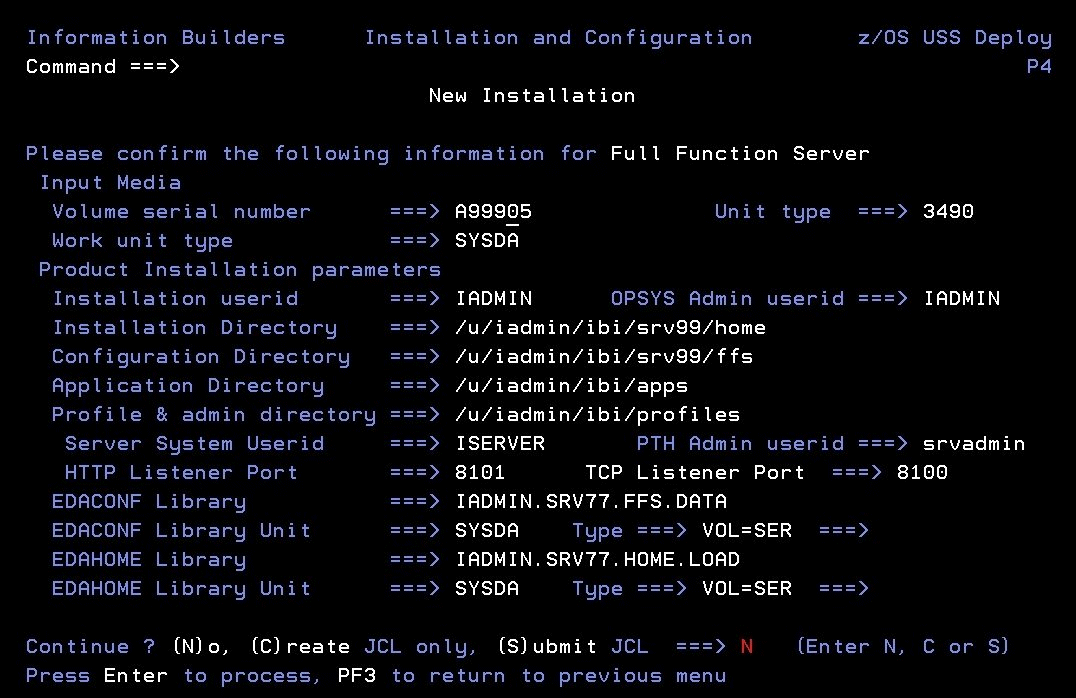Viewport: 1076px width, 698px height.
Task: Select the EDACONF Library Unit SYSDA field
Action: (x=487, y=531)
